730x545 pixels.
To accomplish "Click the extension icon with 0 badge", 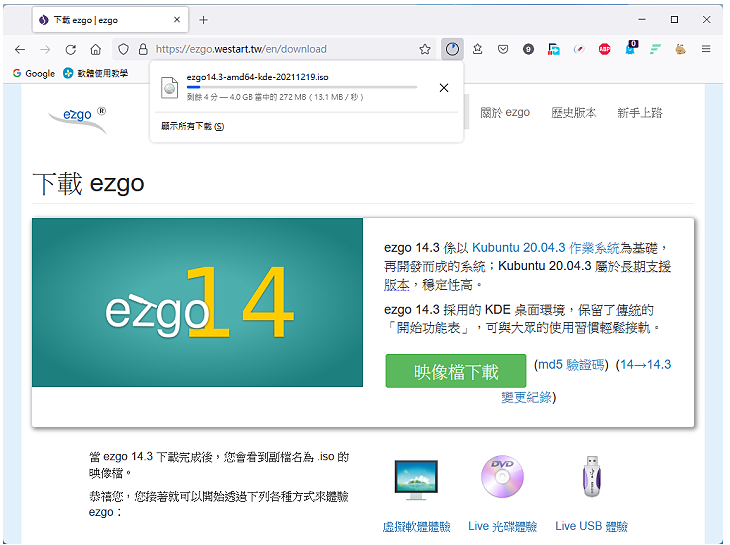I will pos(631,47).
